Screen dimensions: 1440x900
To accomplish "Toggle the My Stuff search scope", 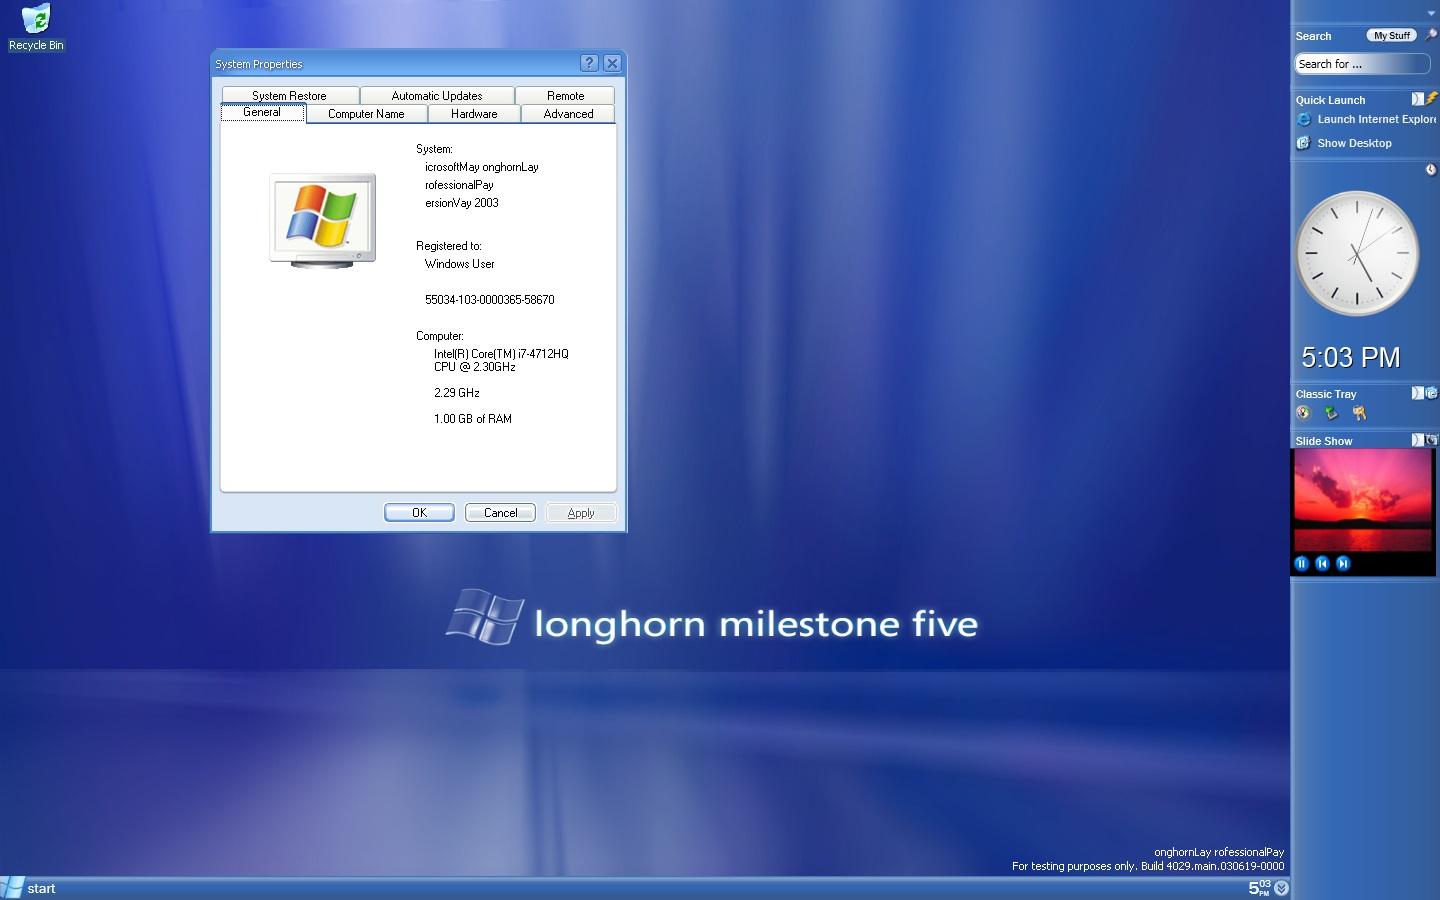I will (x=1392, y=35).
